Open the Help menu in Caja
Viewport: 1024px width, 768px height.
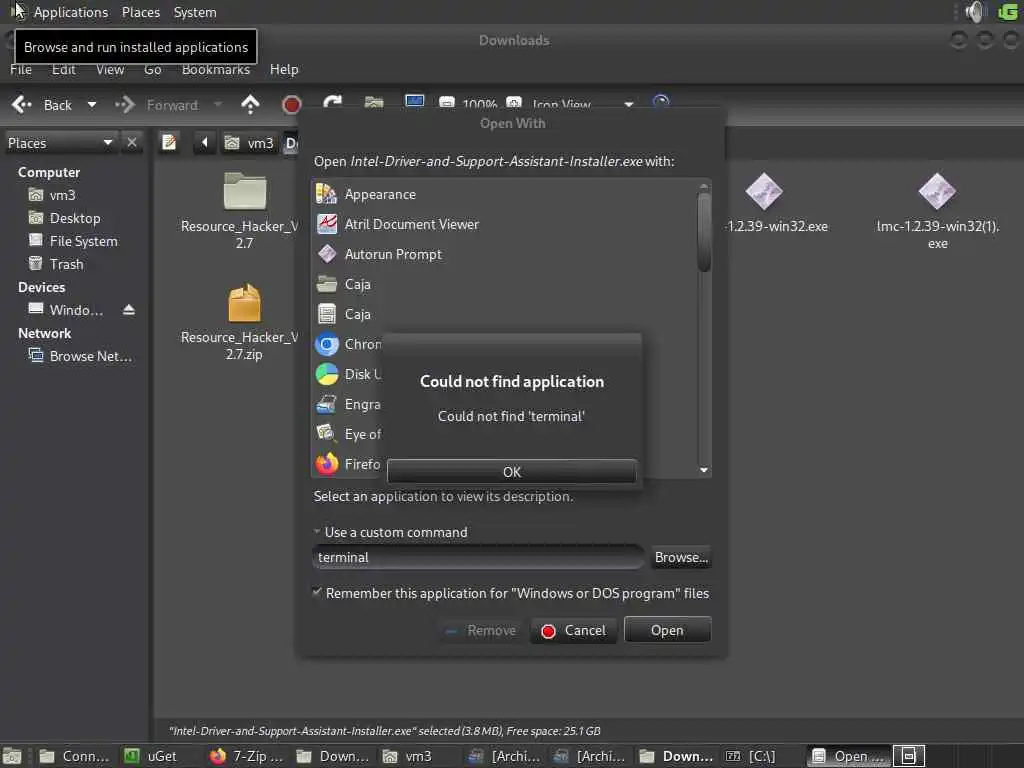point(283,69)
